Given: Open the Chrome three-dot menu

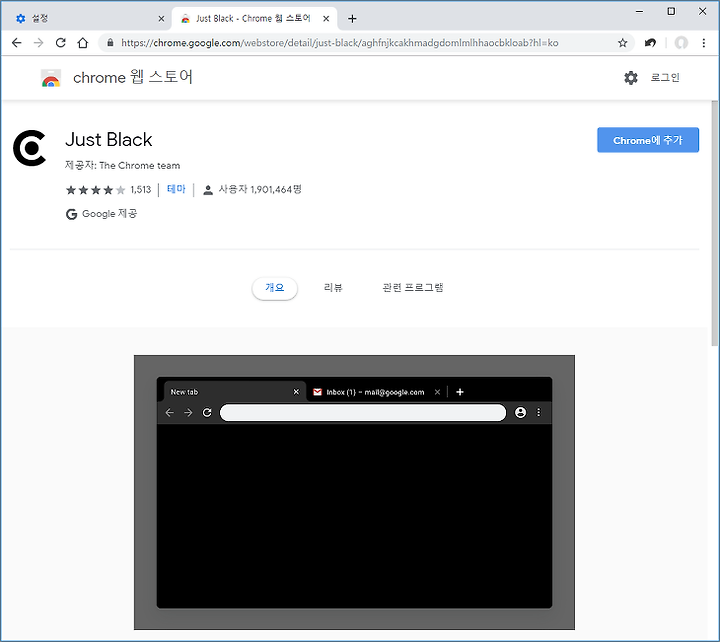Looking at the screenshot, I should click(x=704, y=43).
